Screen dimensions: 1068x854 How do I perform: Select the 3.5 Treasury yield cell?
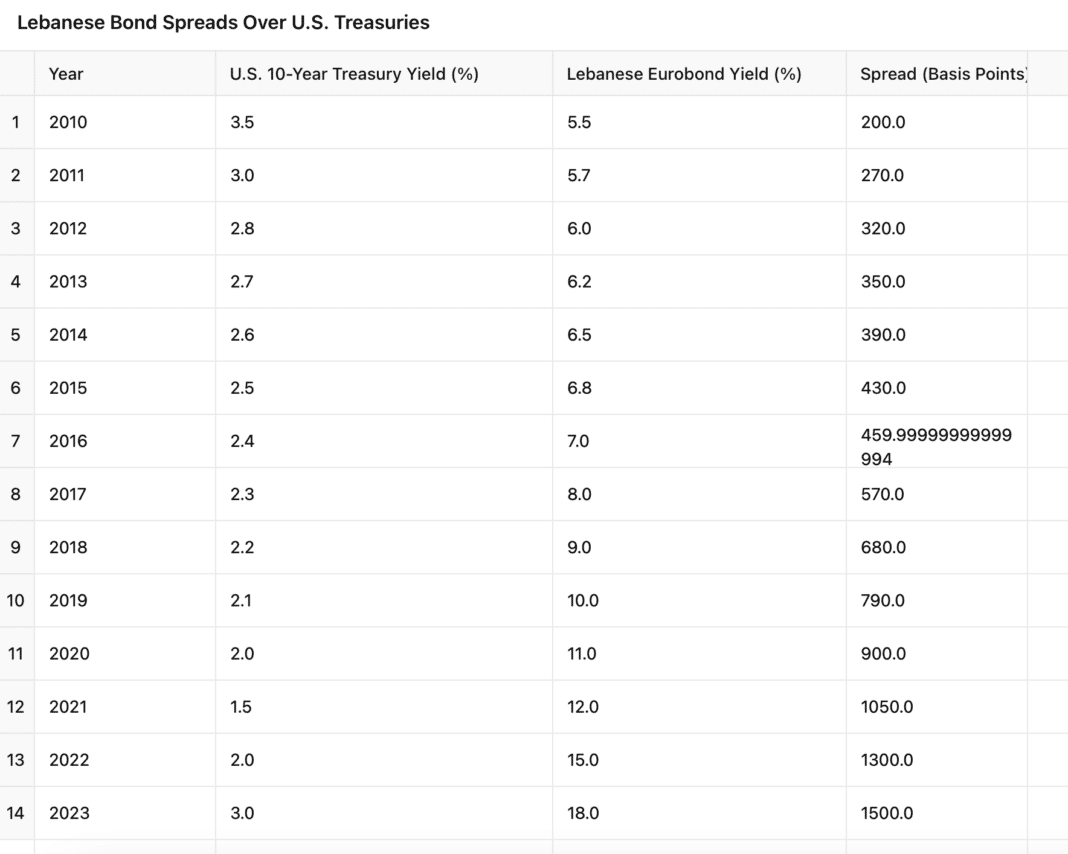(x=242, y=122)
